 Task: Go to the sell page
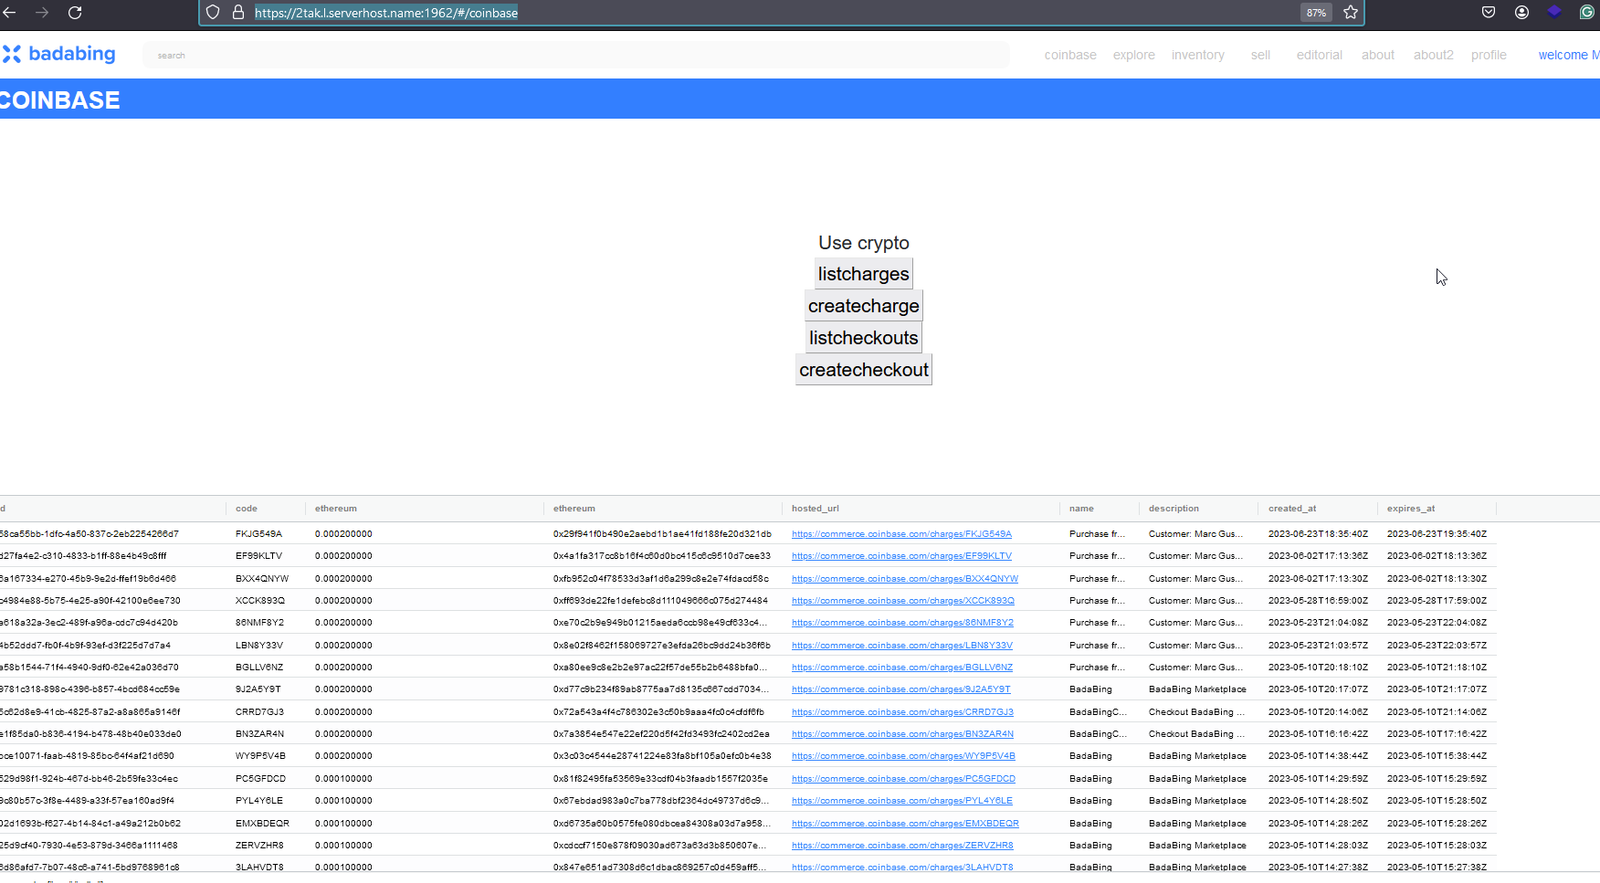(1260, 55)
